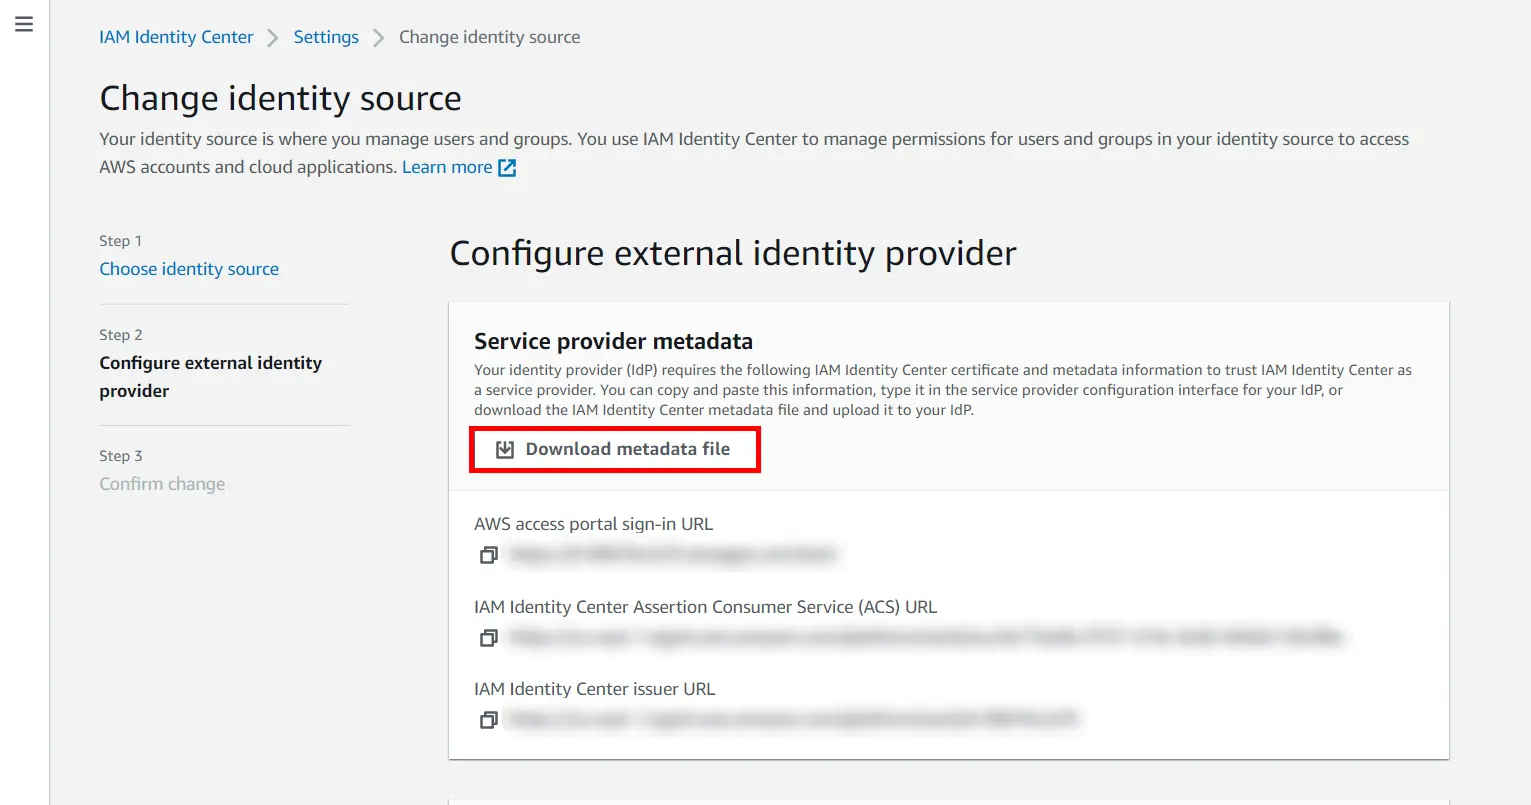The height and width of the screenshot is (805, 1531).
Task: Click the chevron after Settings breadcrumb
Action: click(x=377, y=37)
